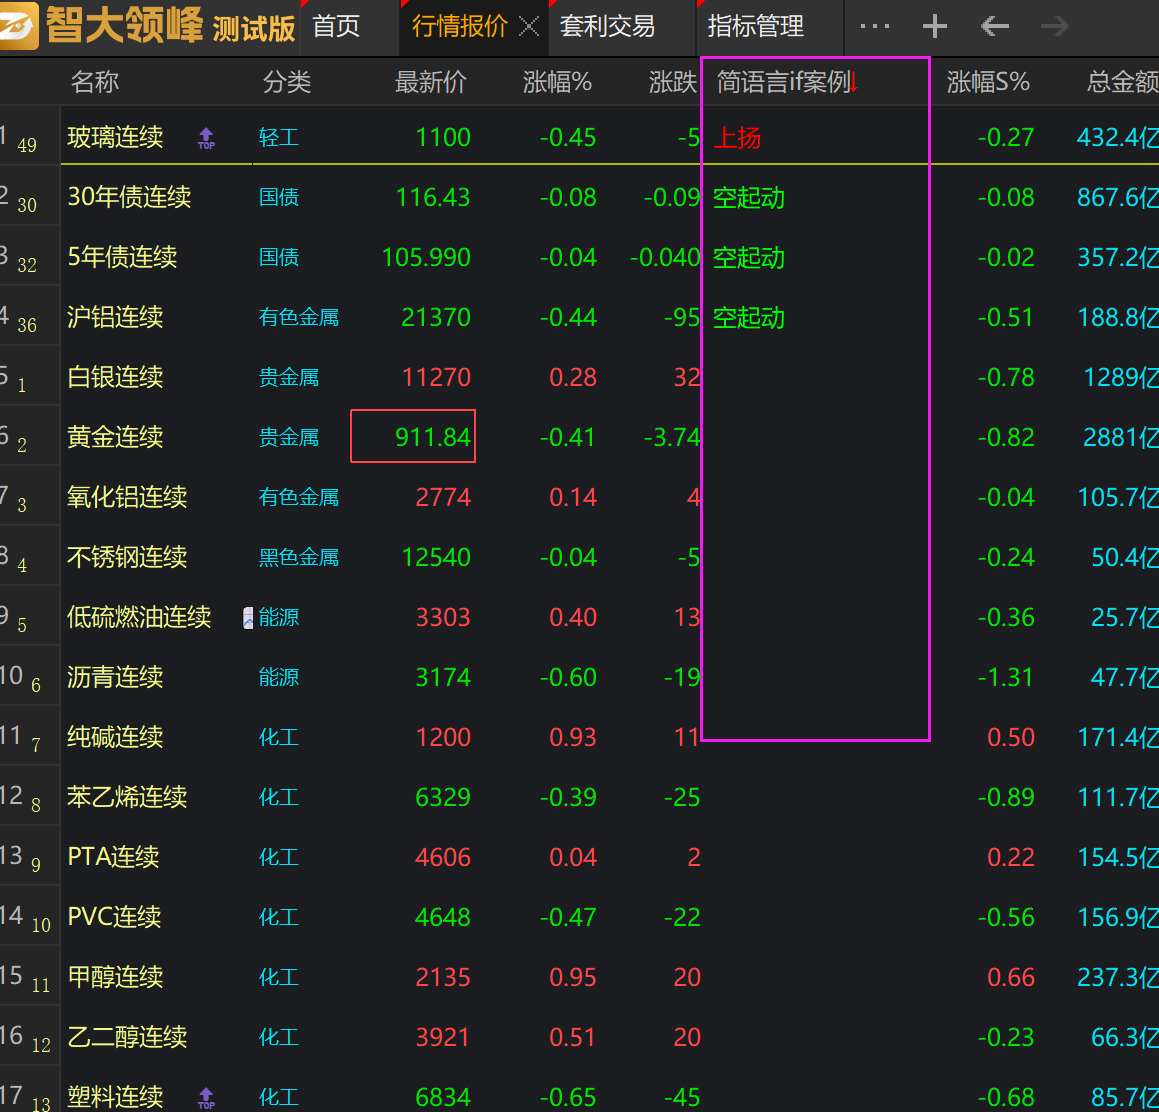Toggle sort arrow on 简语言if案例 column
Viewport: 1159px width, 1112px height.
click(853, 83)
